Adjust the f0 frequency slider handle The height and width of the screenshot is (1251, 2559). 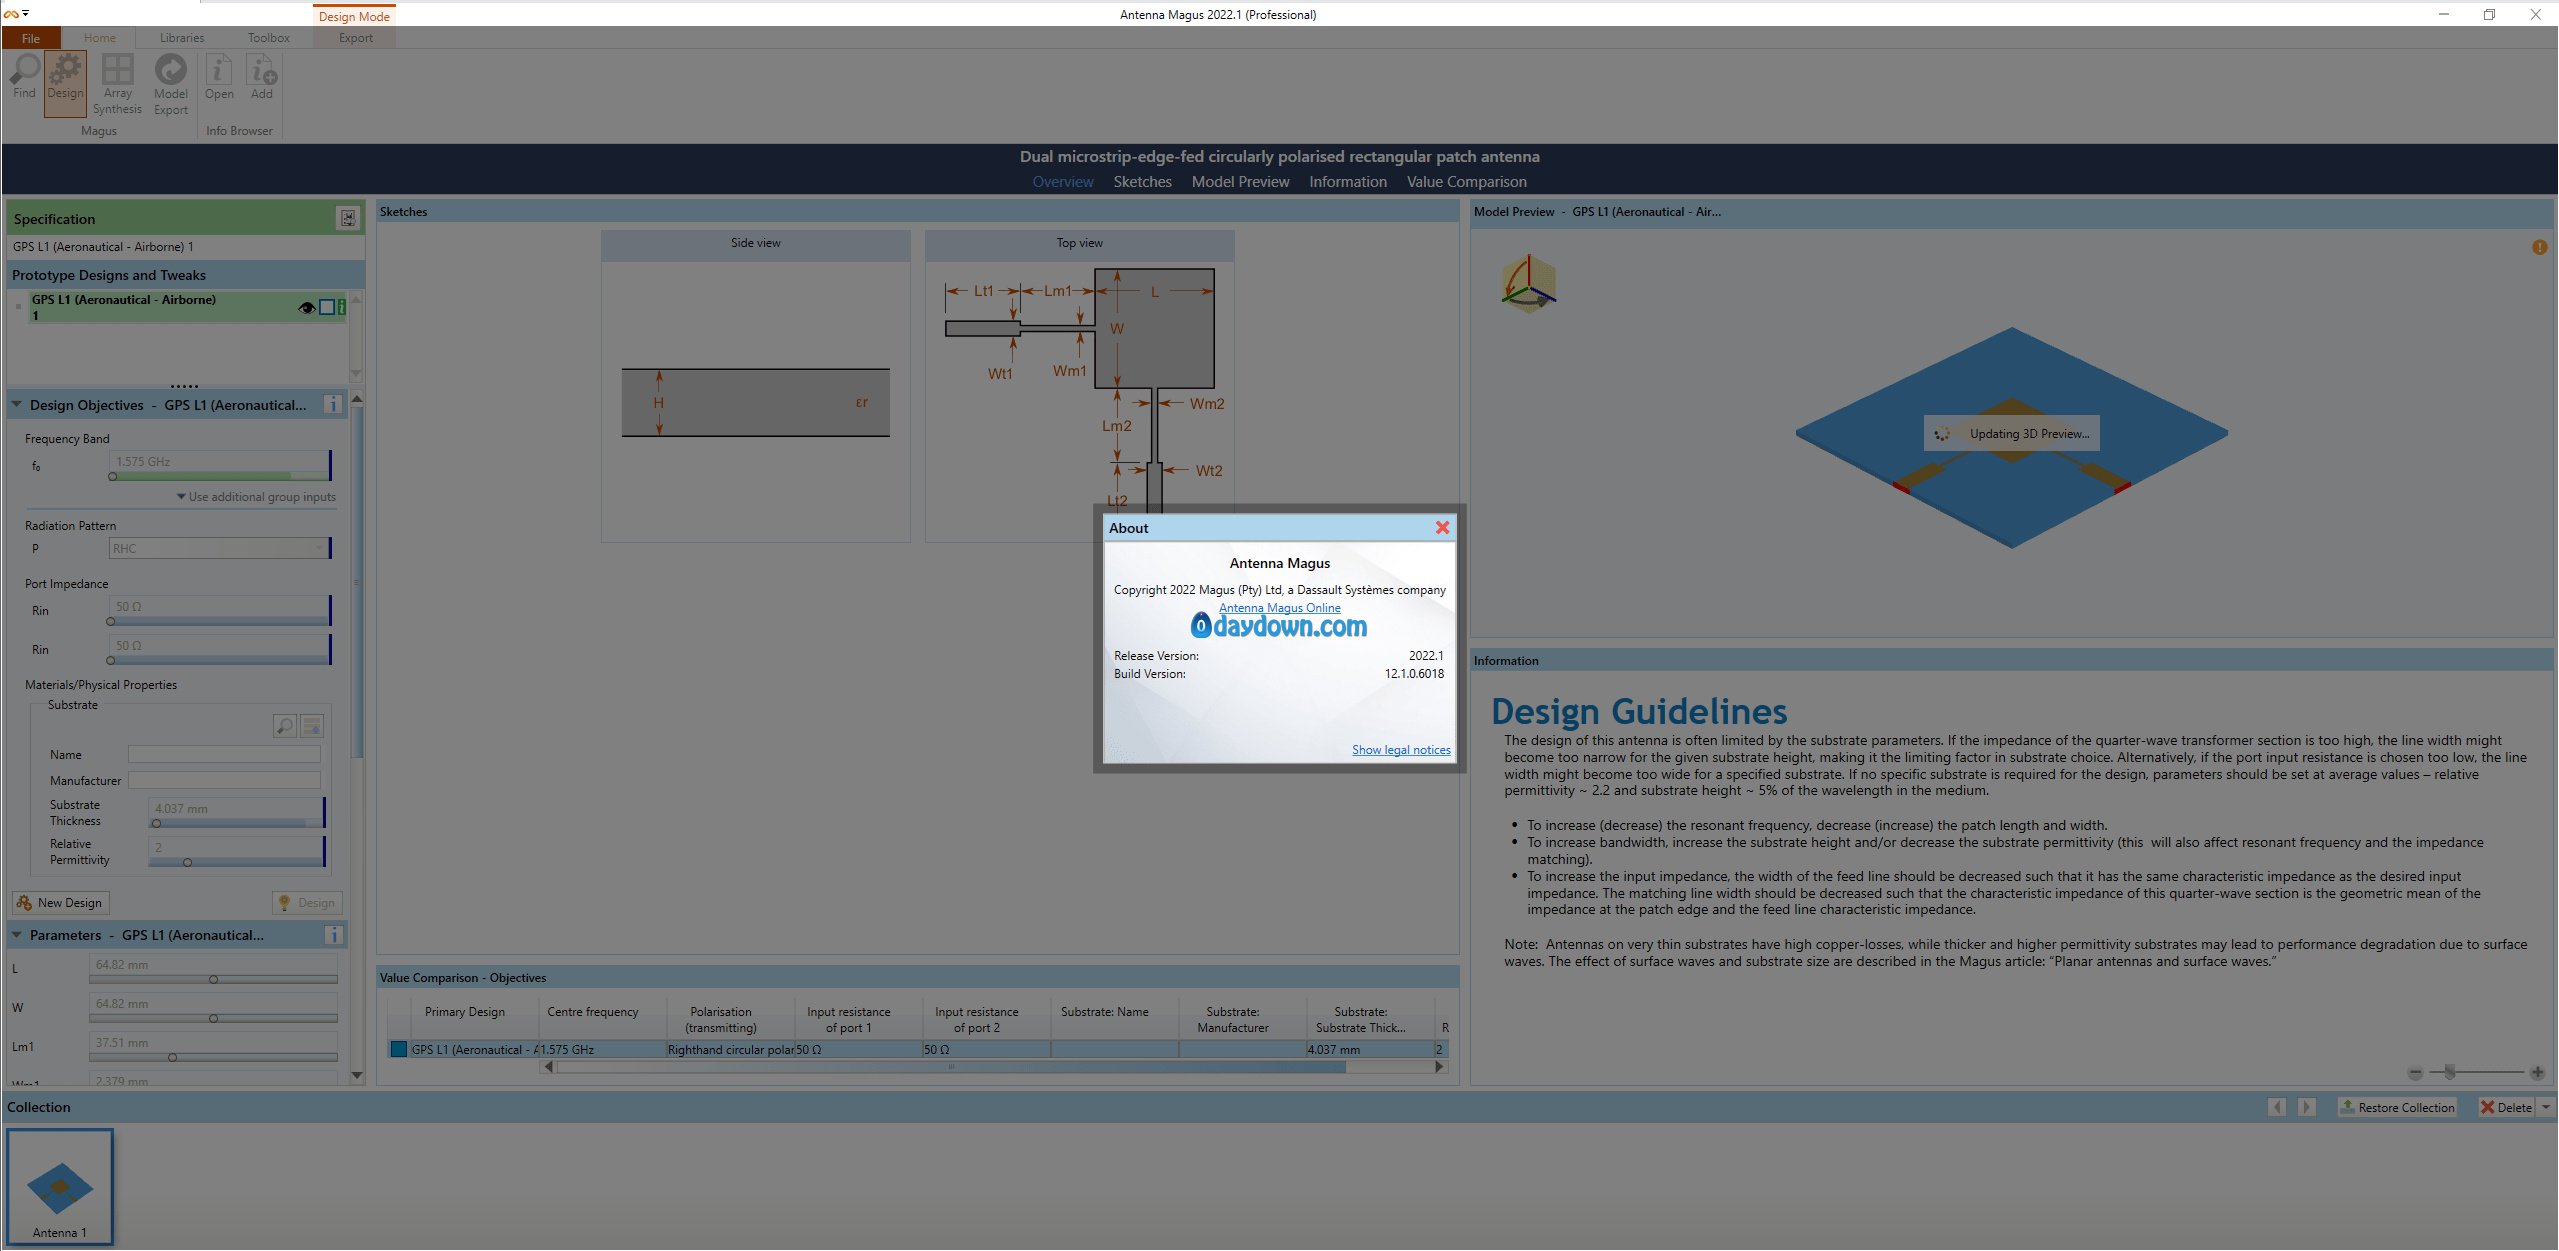click(113, 477)
